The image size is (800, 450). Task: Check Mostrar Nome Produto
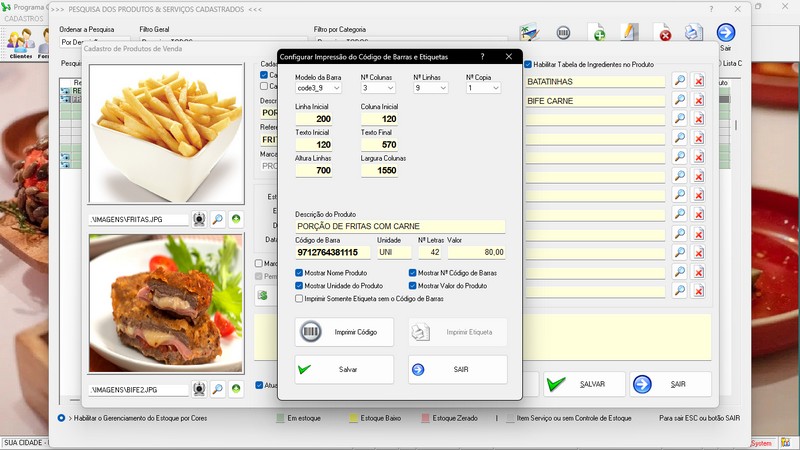(x=299, y=273)
